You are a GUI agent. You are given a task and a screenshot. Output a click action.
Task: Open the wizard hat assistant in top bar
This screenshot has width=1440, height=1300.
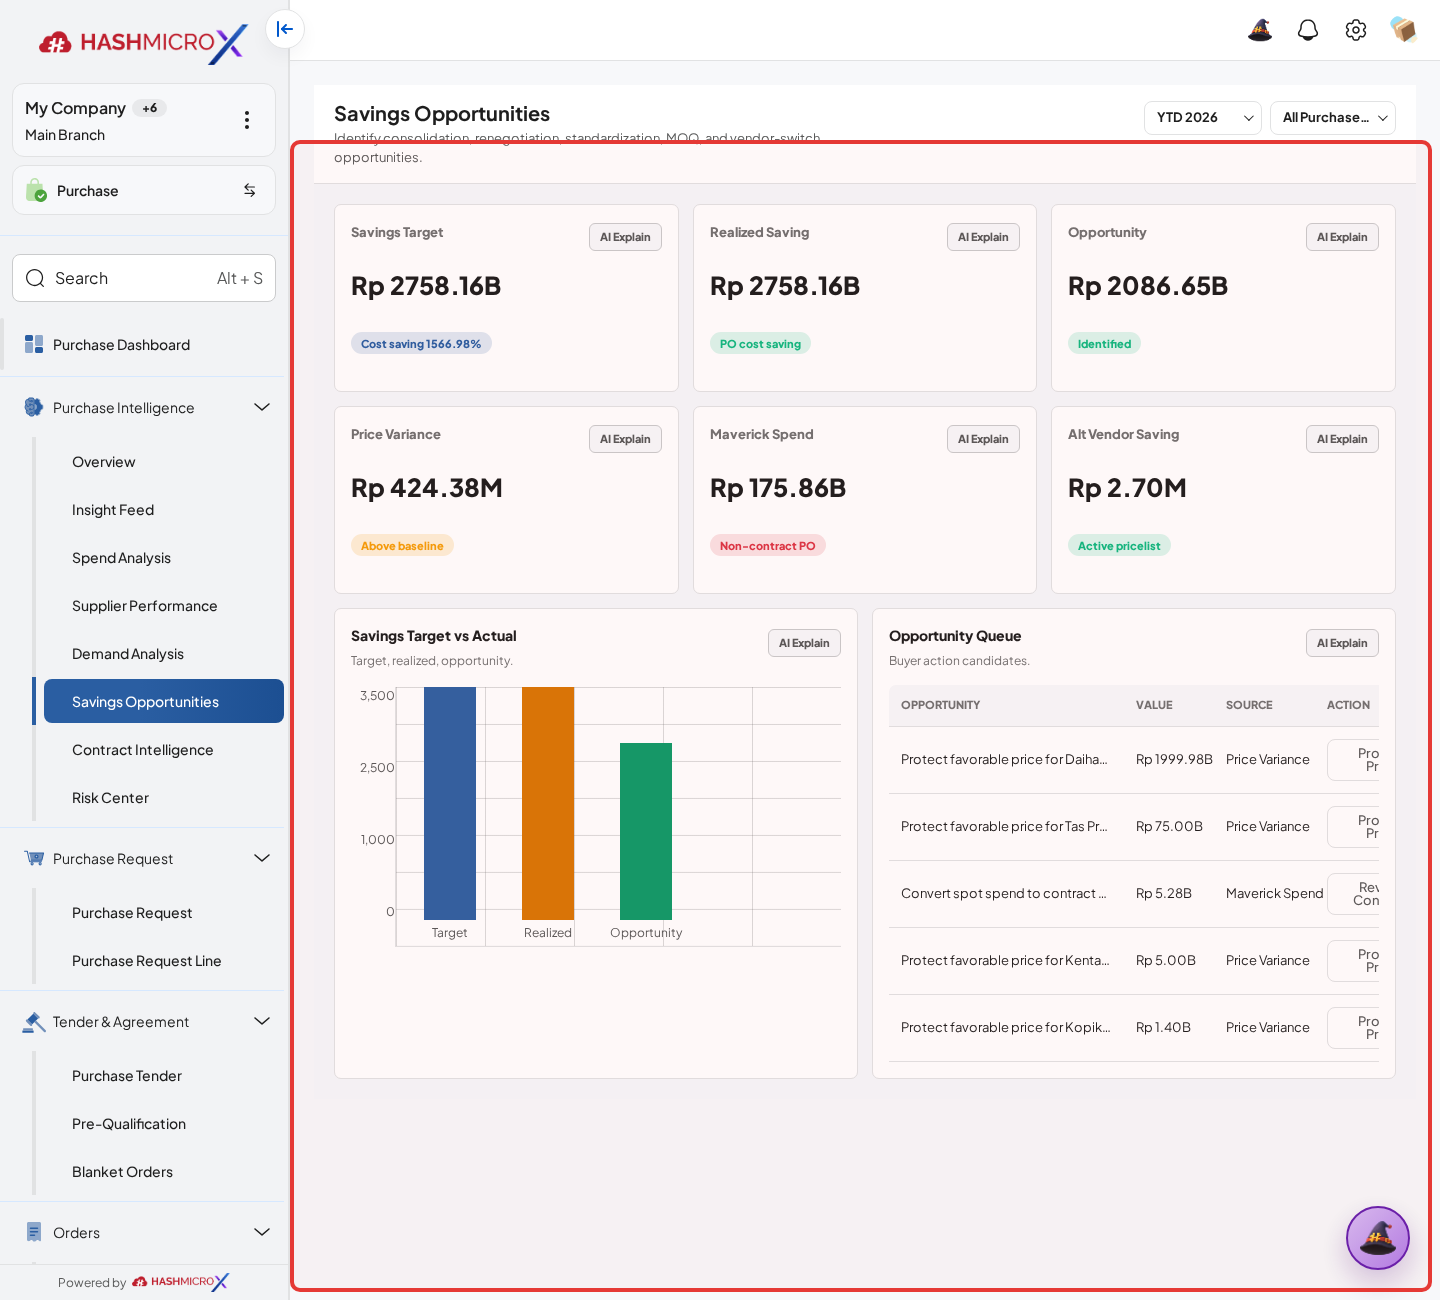pyautogui.click(x=1260, y=30)
